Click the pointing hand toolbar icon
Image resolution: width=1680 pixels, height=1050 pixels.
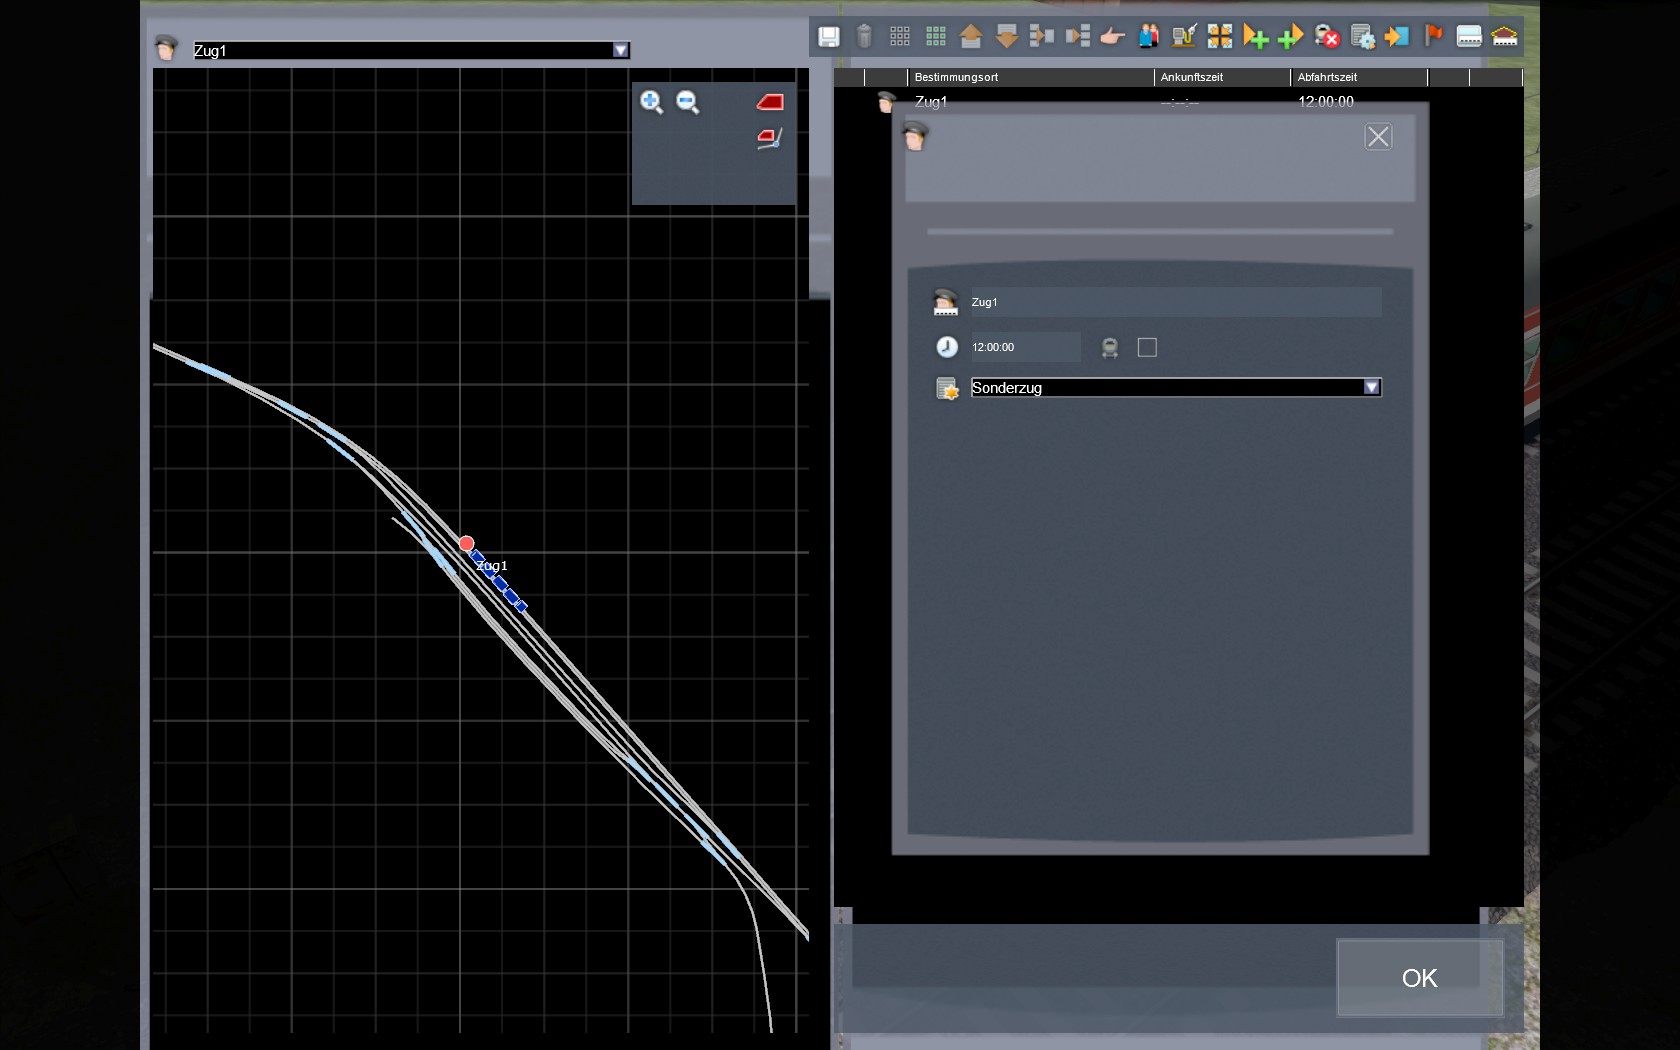coord(1112,37)
